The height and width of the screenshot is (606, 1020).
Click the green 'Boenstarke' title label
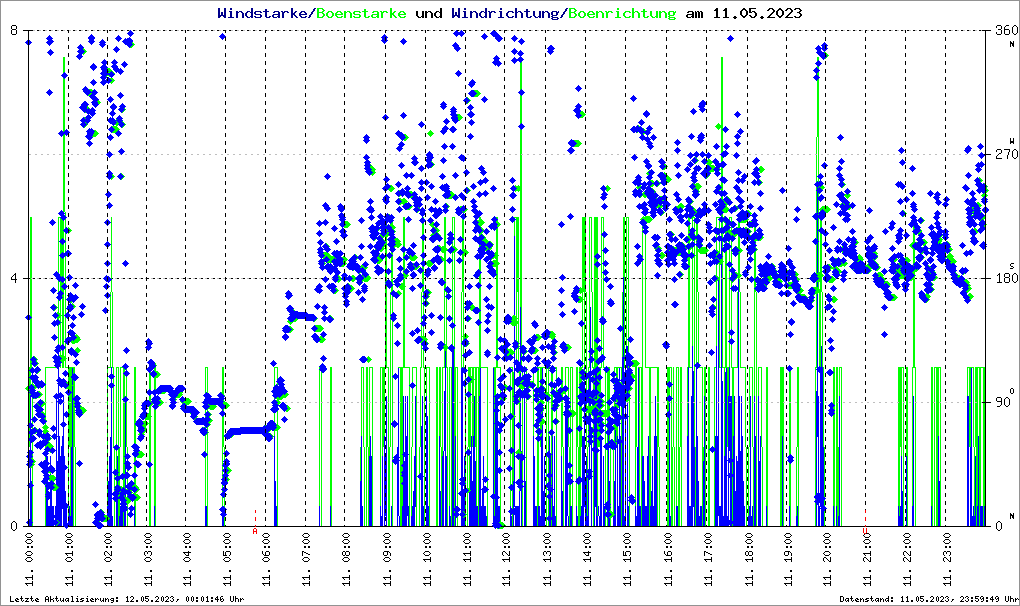[x=362, y=14]
